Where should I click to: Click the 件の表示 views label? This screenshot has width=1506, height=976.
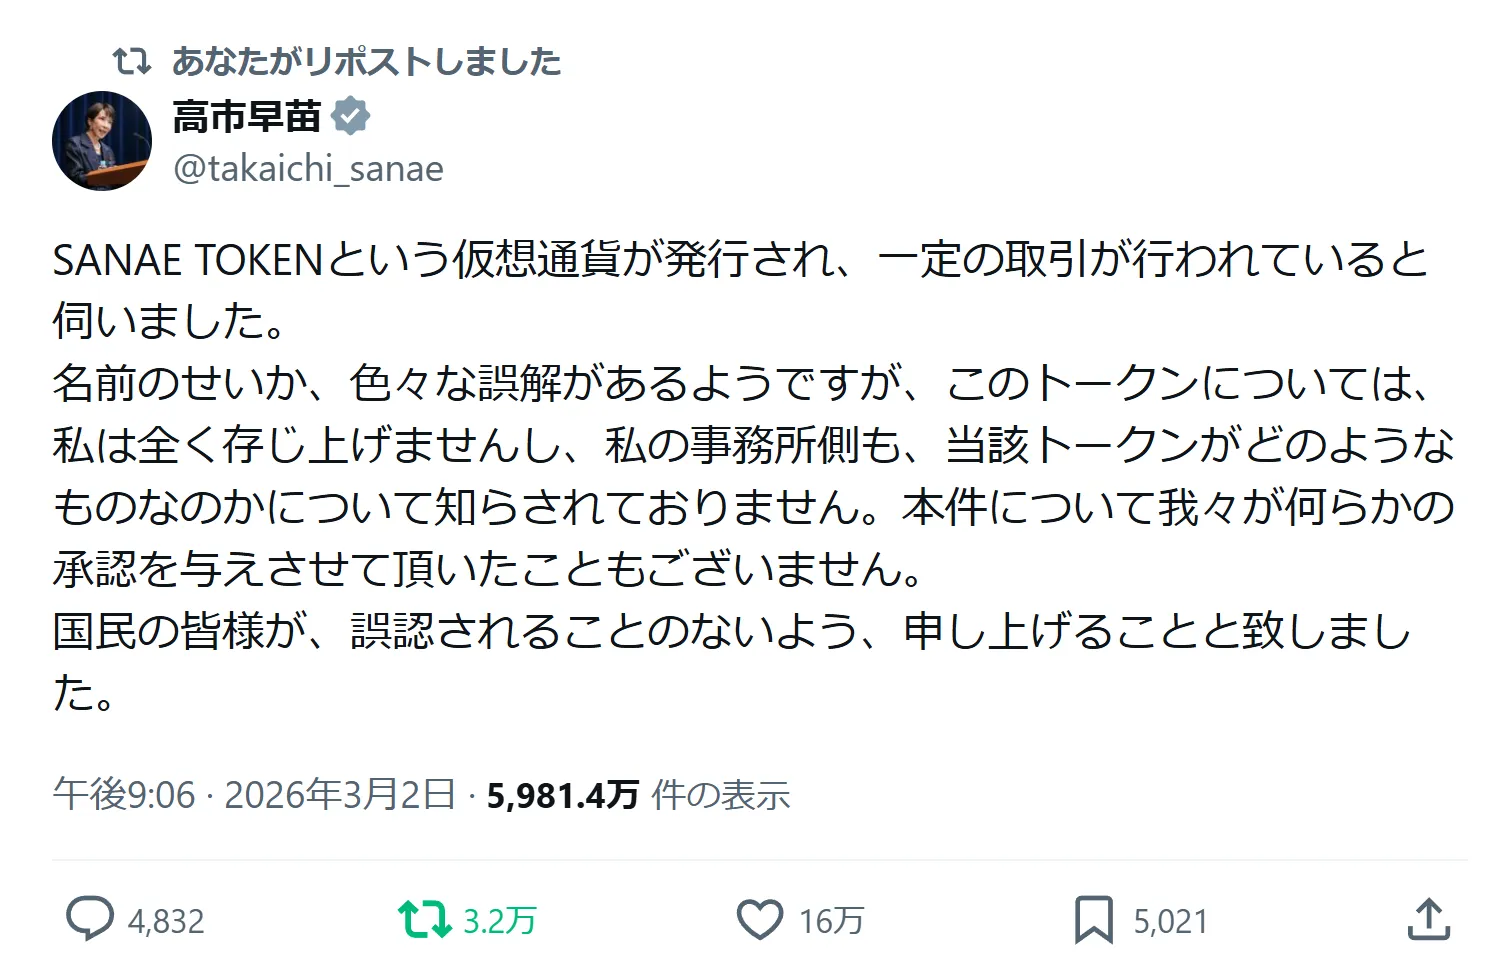720,795
